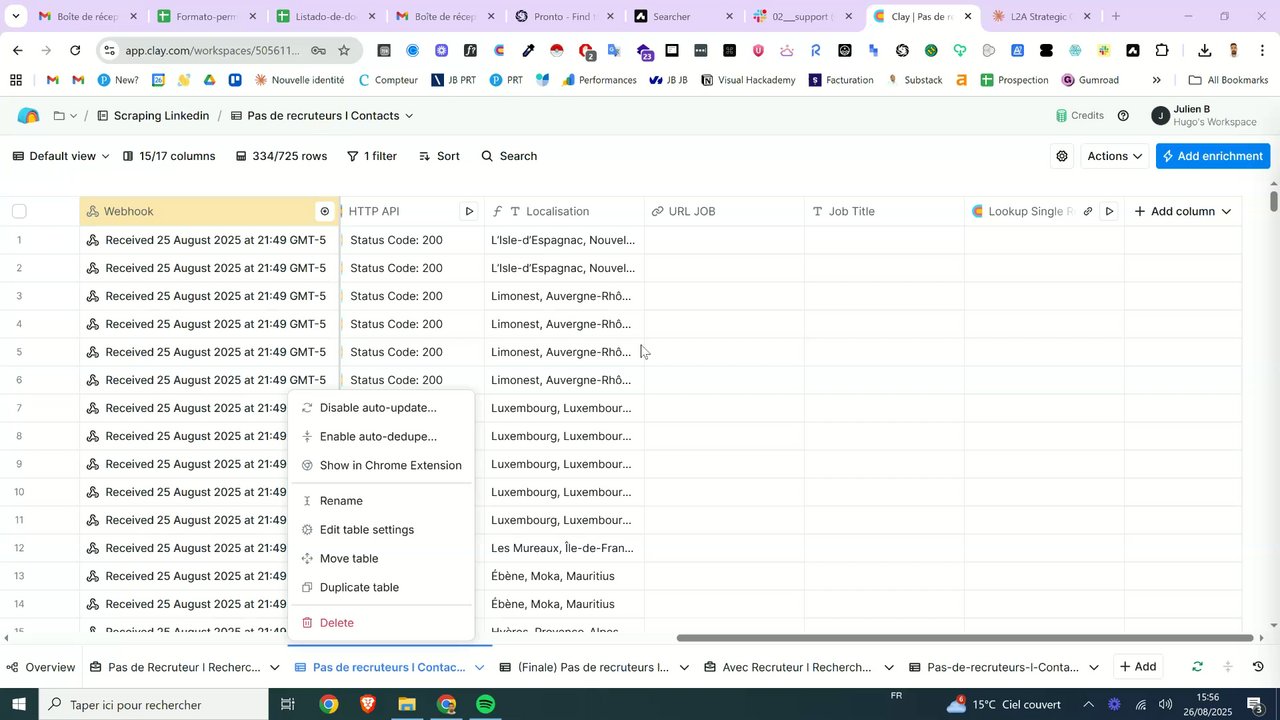1280x720 pixels.
Task: Click the Les Mureaux, Île-de-Fran... cell
Action: coord(564,548)
